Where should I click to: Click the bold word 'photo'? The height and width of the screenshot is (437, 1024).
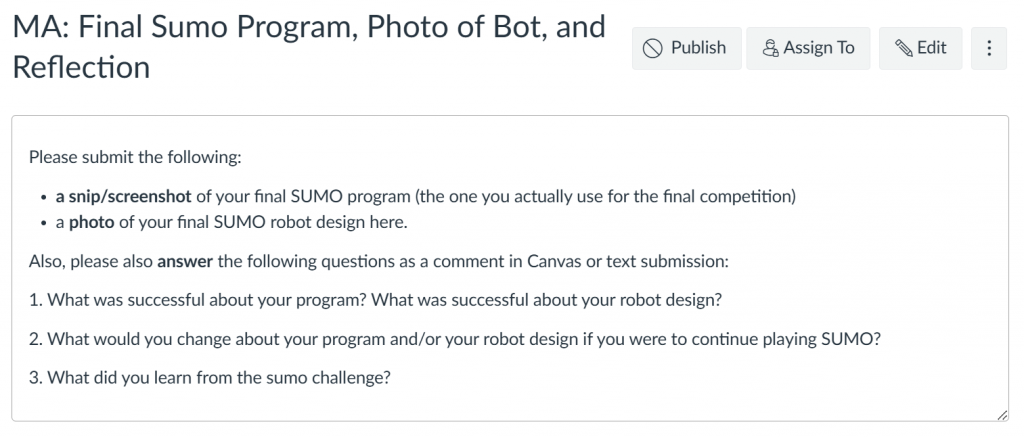tap(91, 223)
